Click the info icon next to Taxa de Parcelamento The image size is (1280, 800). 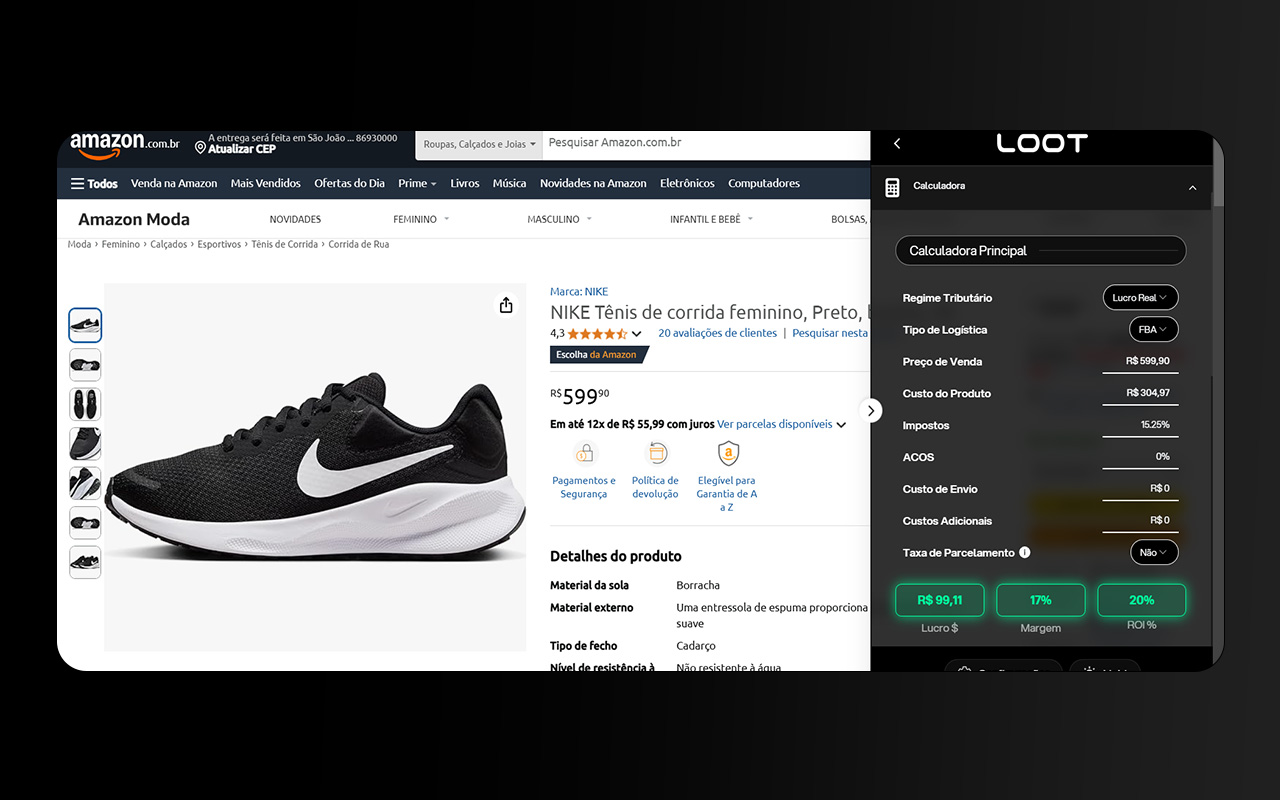pyautogui.click(x=1025, y=552)
